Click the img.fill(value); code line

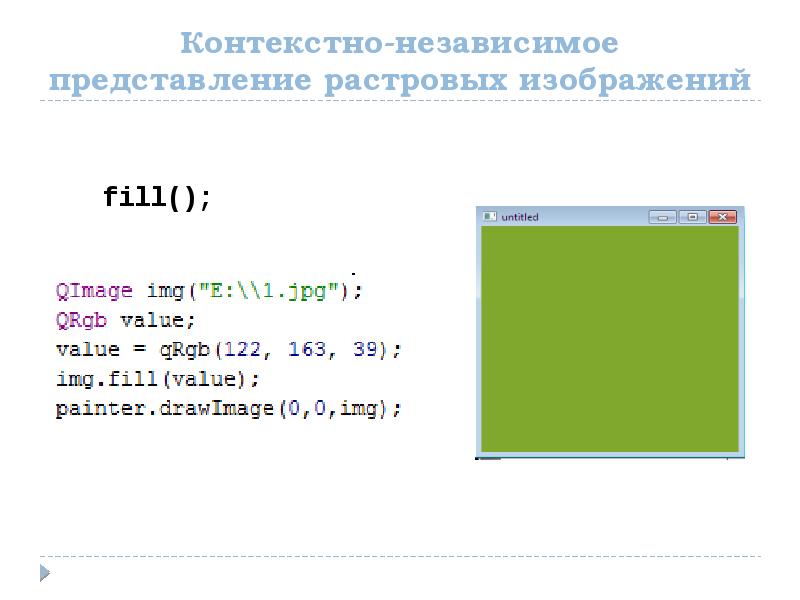click(x=157, y=379)
